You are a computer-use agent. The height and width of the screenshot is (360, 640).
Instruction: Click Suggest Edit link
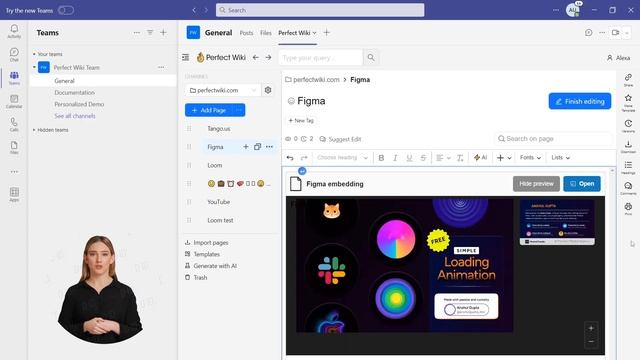pyautogui.click(x=340, y=139)
